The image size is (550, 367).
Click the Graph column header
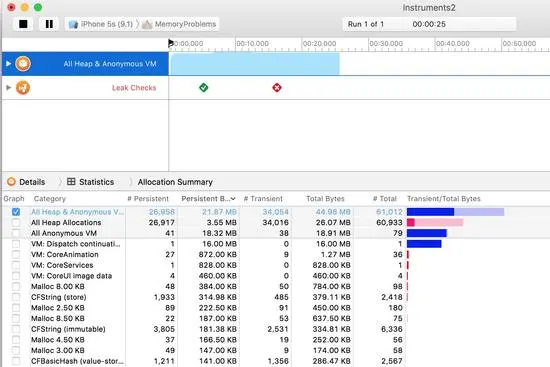pos(14,199)
